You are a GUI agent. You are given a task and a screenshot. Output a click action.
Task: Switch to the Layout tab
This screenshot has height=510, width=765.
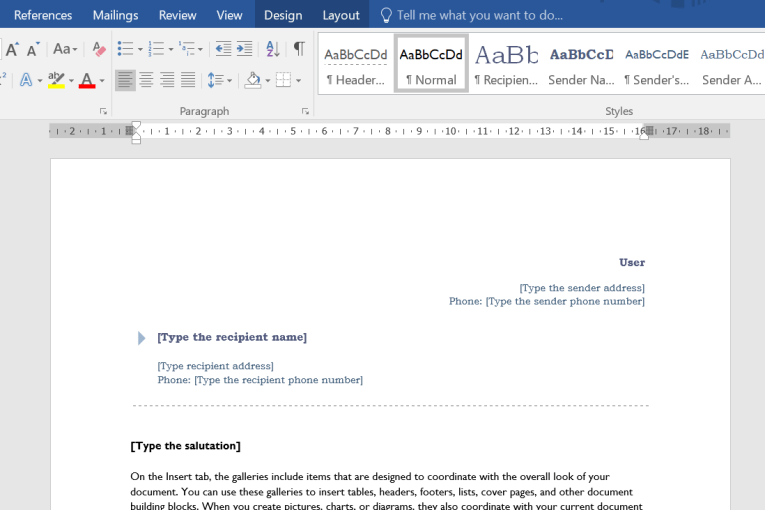[341, 15]
